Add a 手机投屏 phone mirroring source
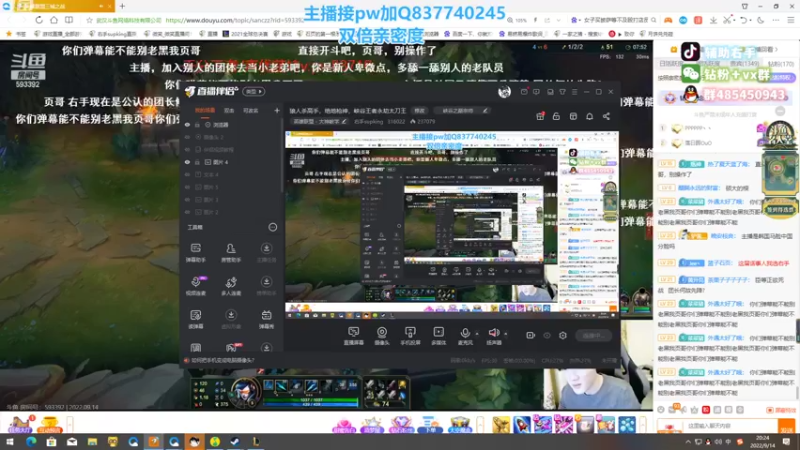 pos(410,336)
